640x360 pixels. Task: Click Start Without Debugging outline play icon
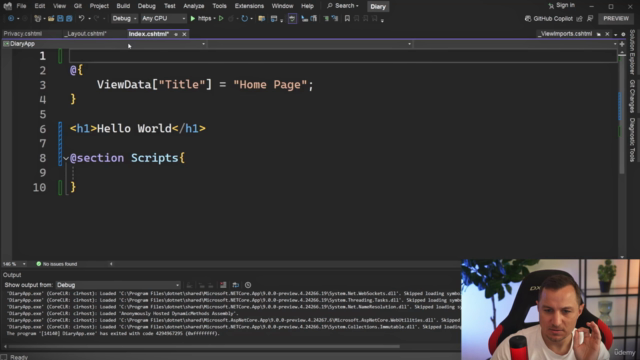221,19
